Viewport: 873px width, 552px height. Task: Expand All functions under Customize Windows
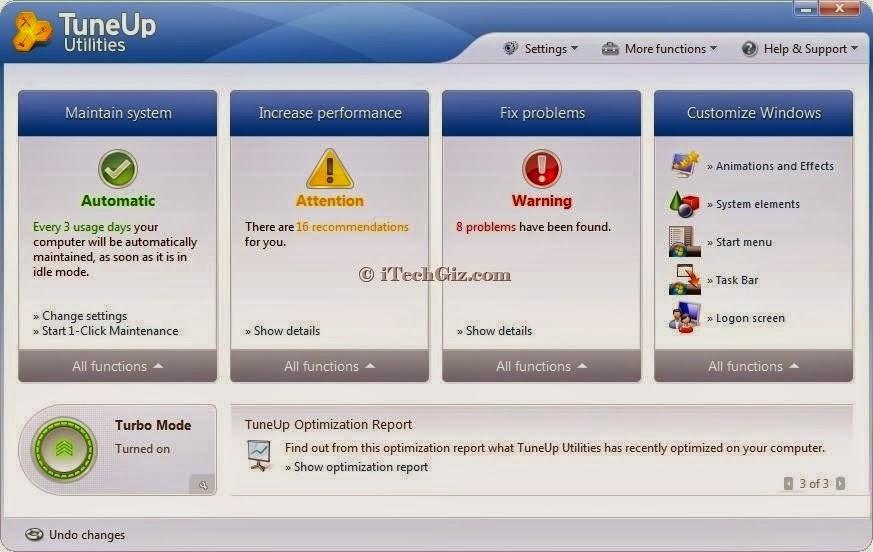click(753, 366)
